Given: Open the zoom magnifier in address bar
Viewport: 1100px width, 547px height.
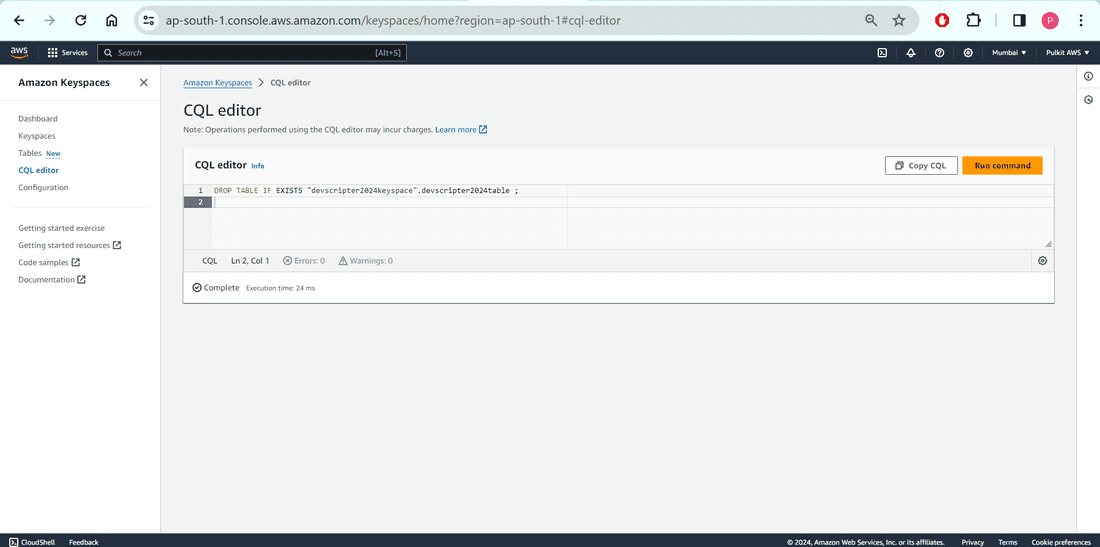Looking at the screenshot, I should (x=871, y=20).
